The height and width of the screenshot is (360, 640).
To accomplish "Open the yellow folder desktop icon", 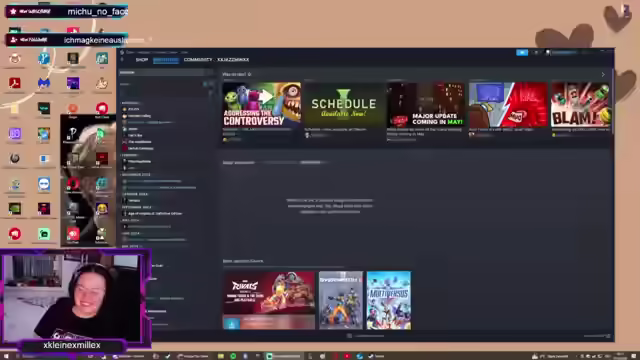I will (x=15, y=109).
